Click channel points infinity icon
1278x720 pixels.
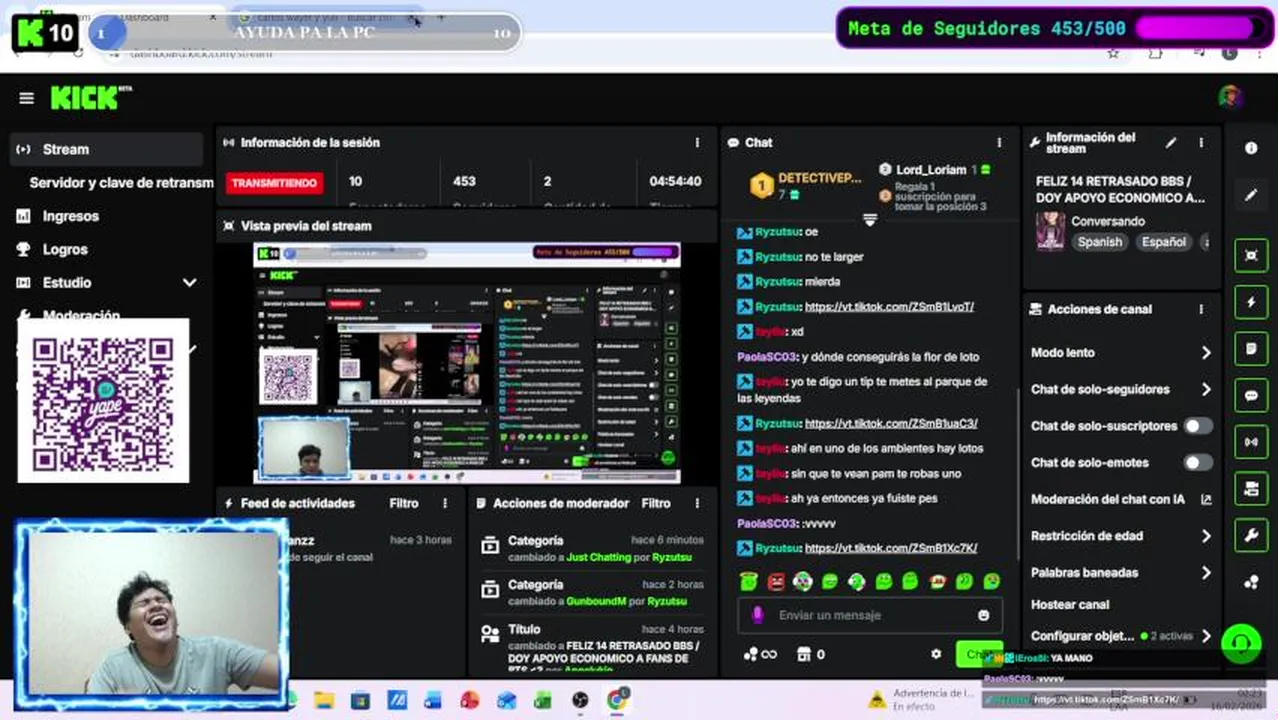click(760, 654)
